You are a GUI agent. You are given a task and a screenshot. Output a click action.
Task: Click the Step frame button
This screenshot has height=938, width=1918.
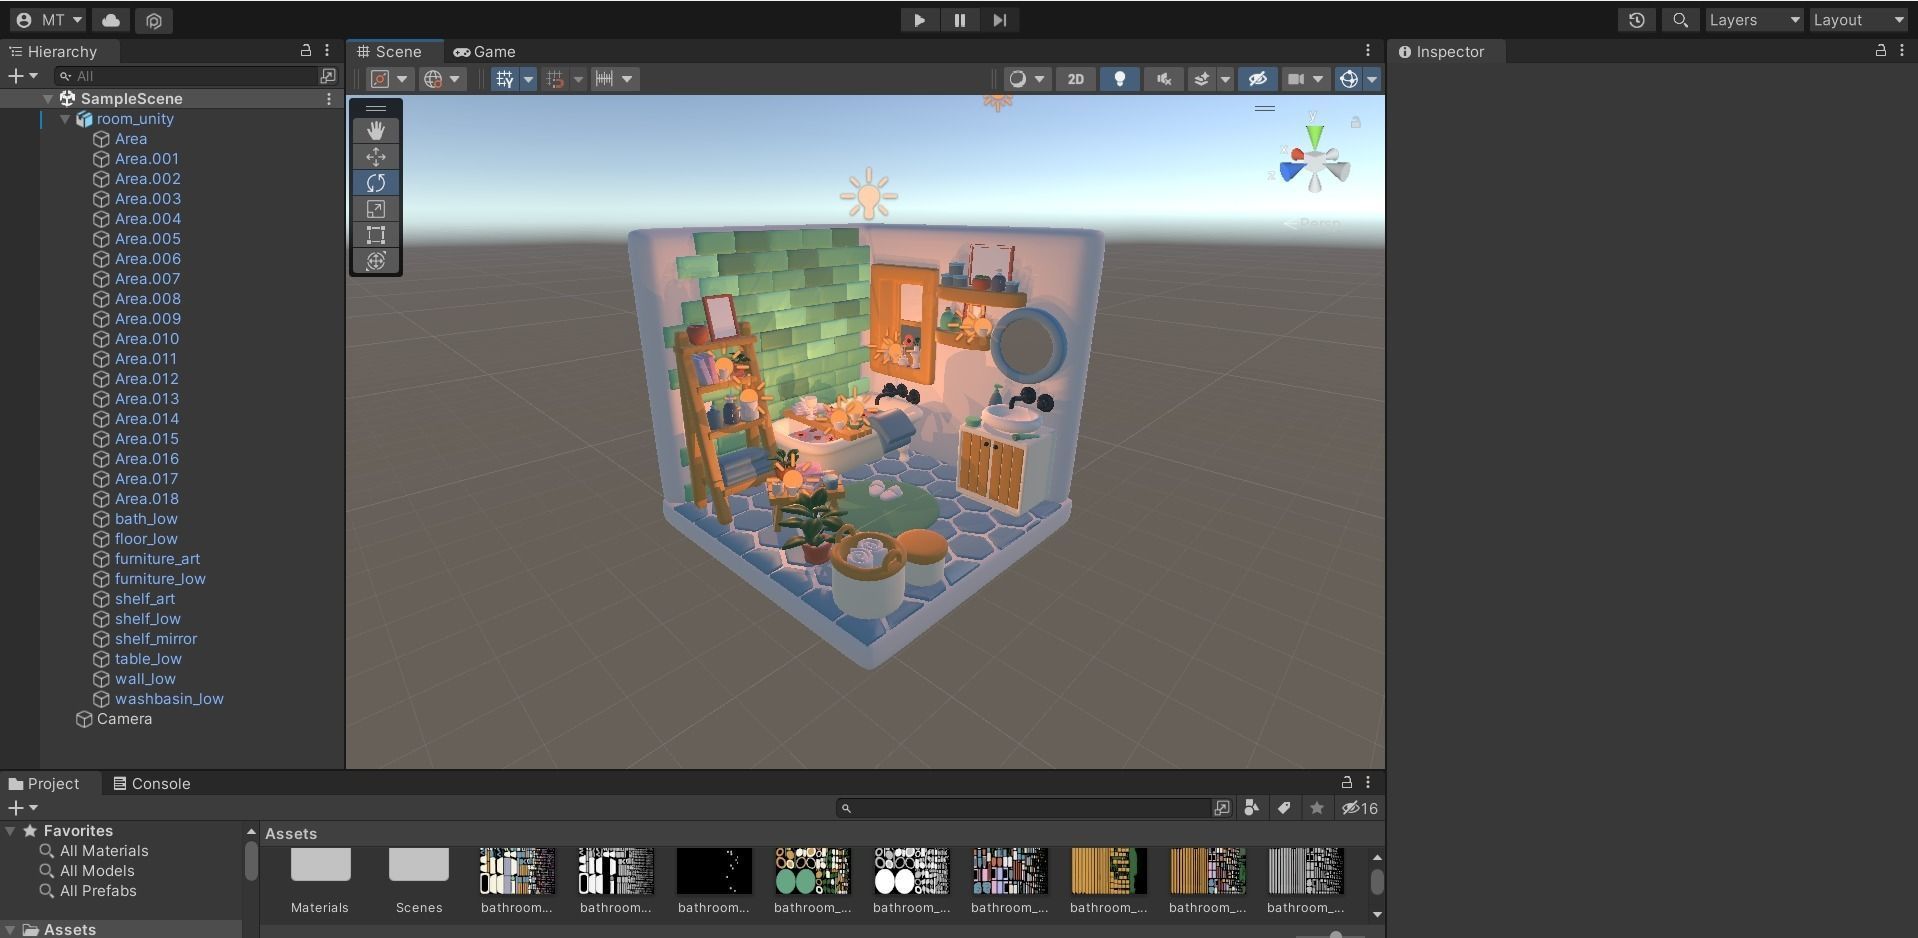tap(999, 20)
